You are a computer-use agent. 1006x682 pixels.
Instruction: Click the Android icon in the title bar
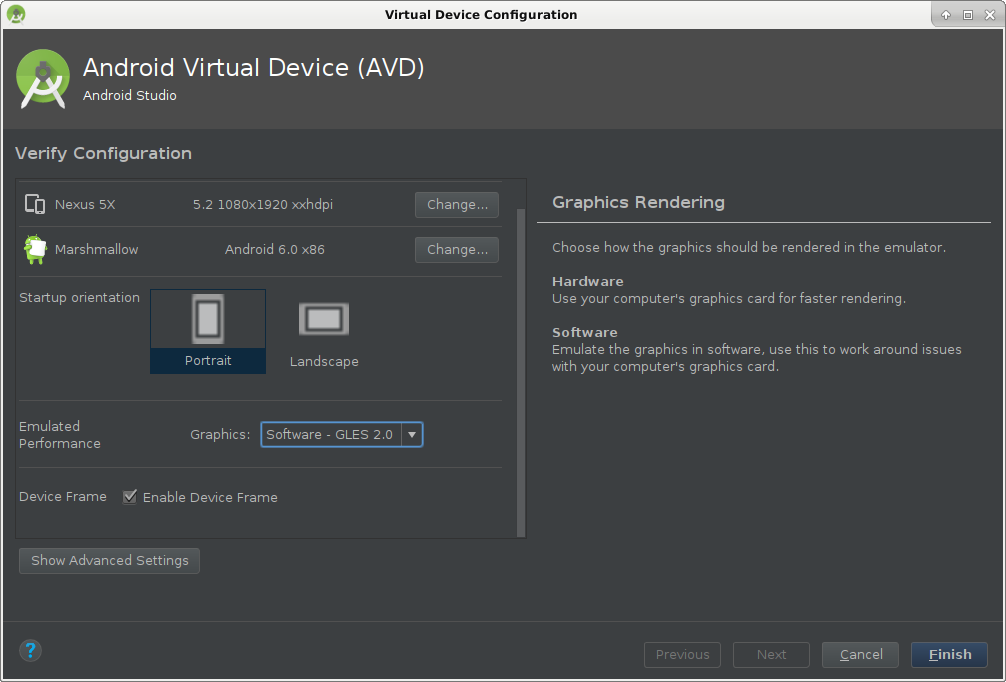pyautogui.click(x=16, y=14)
